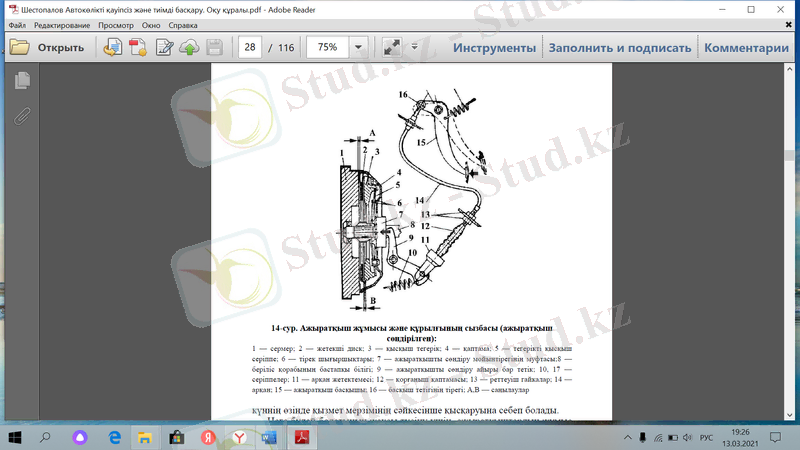This screenshot has height=450, width=800.
Task: Click the cloud upload icon in toolbar
Action: tap(188, 47)
